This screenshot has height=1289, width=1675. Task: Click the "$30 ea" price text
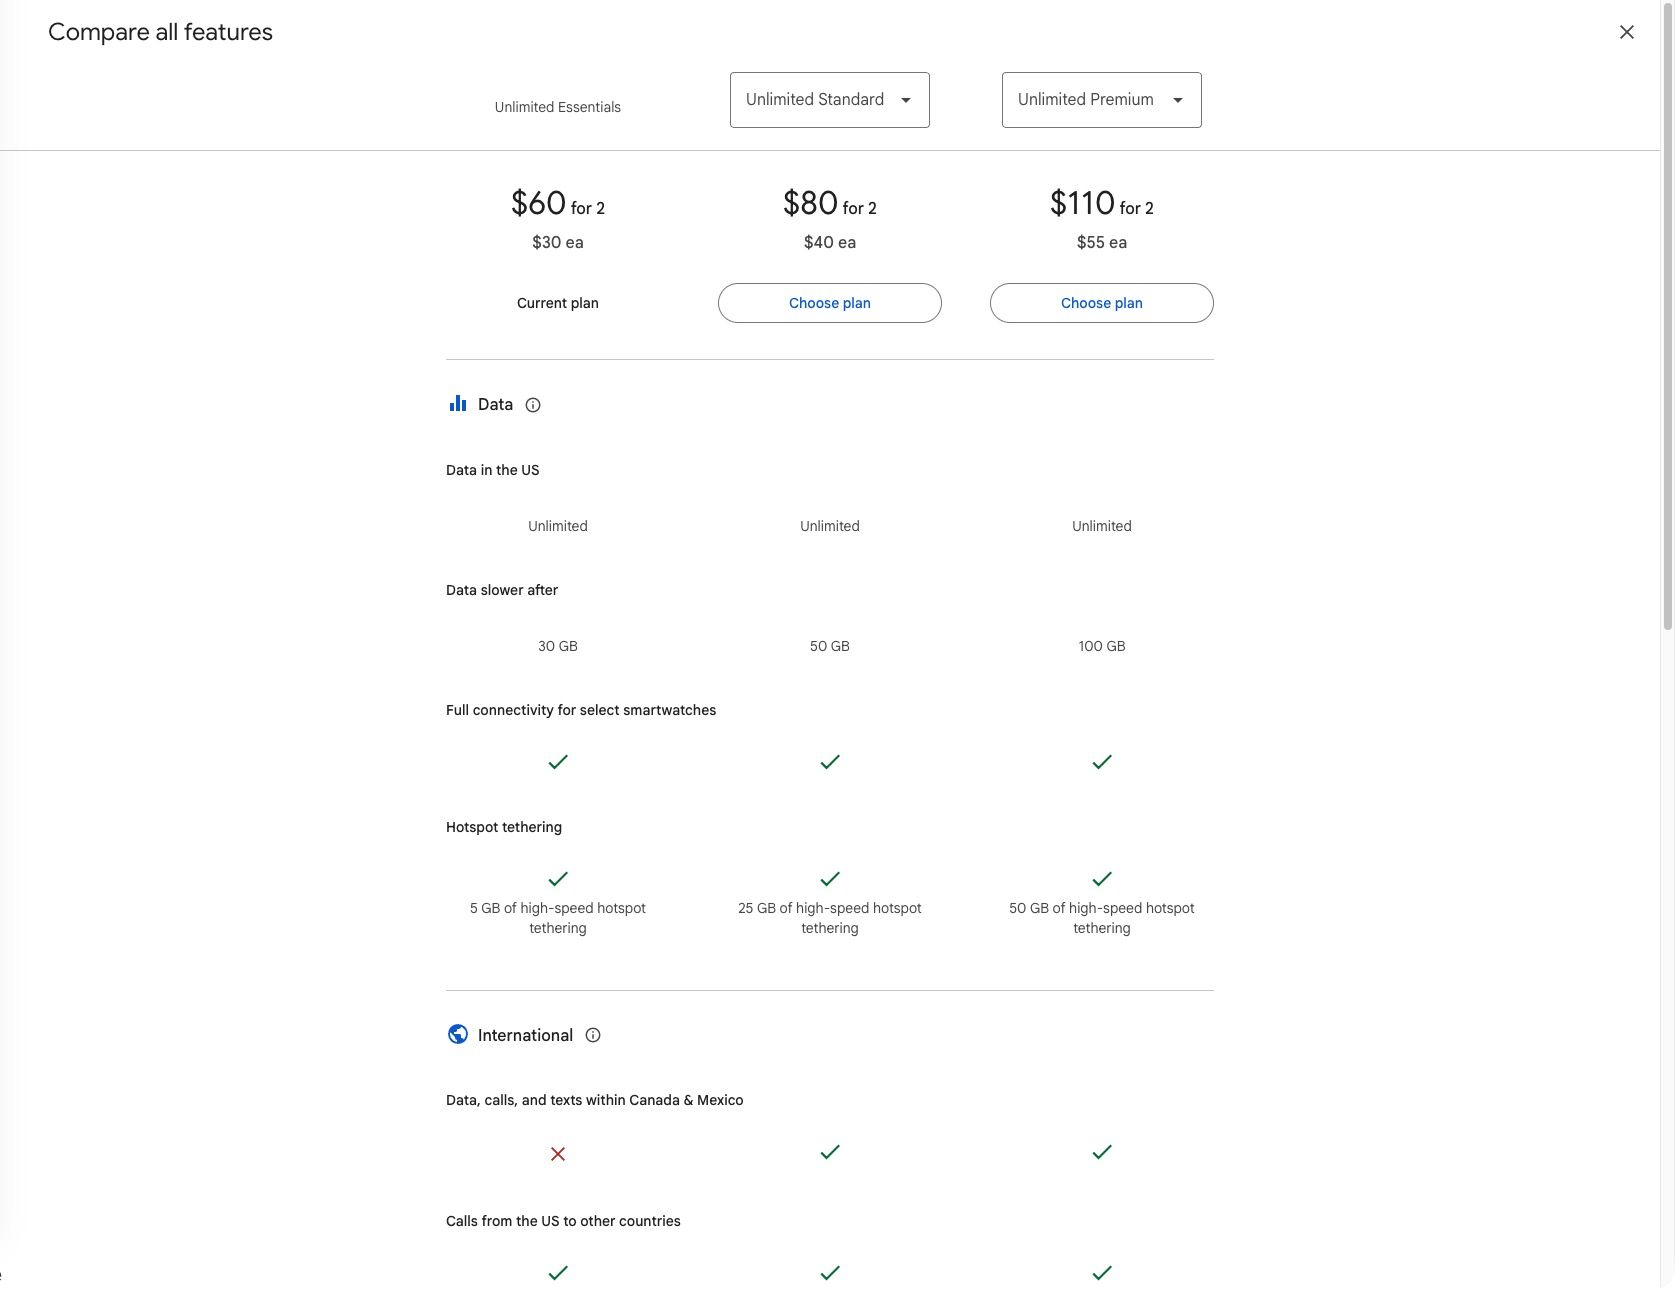(x=558, y=242)
